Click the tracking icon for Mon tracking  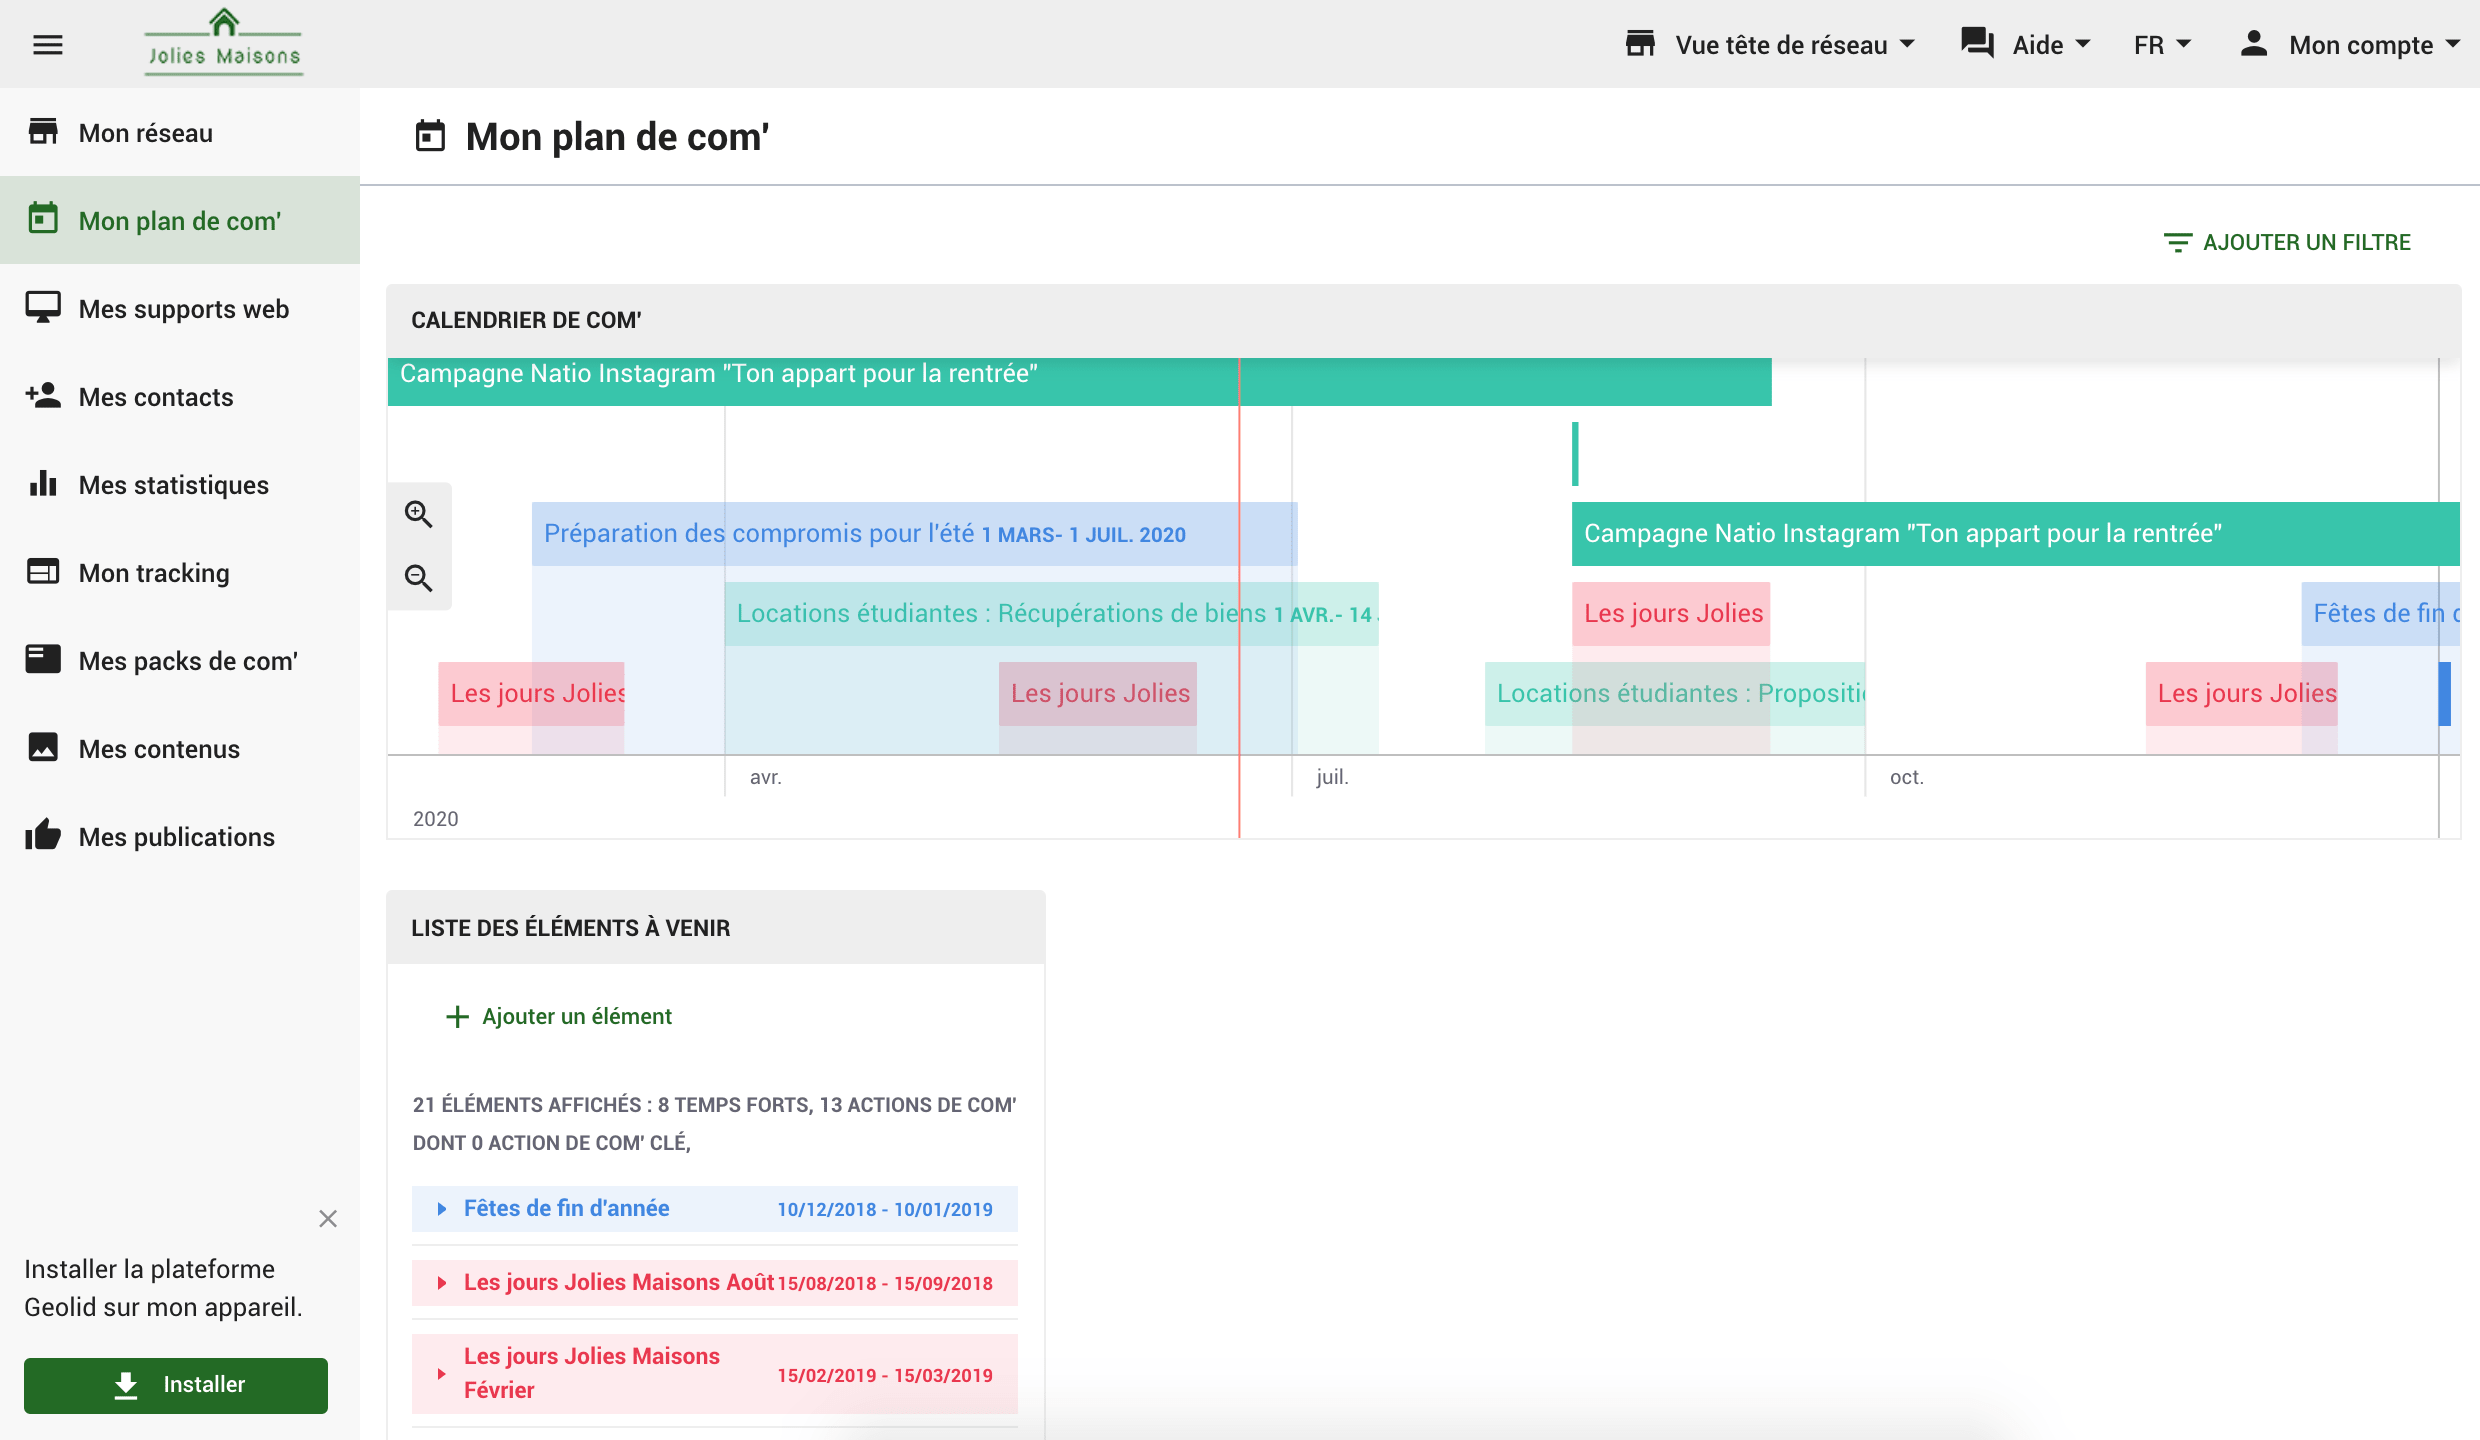[x=43, y=572]
